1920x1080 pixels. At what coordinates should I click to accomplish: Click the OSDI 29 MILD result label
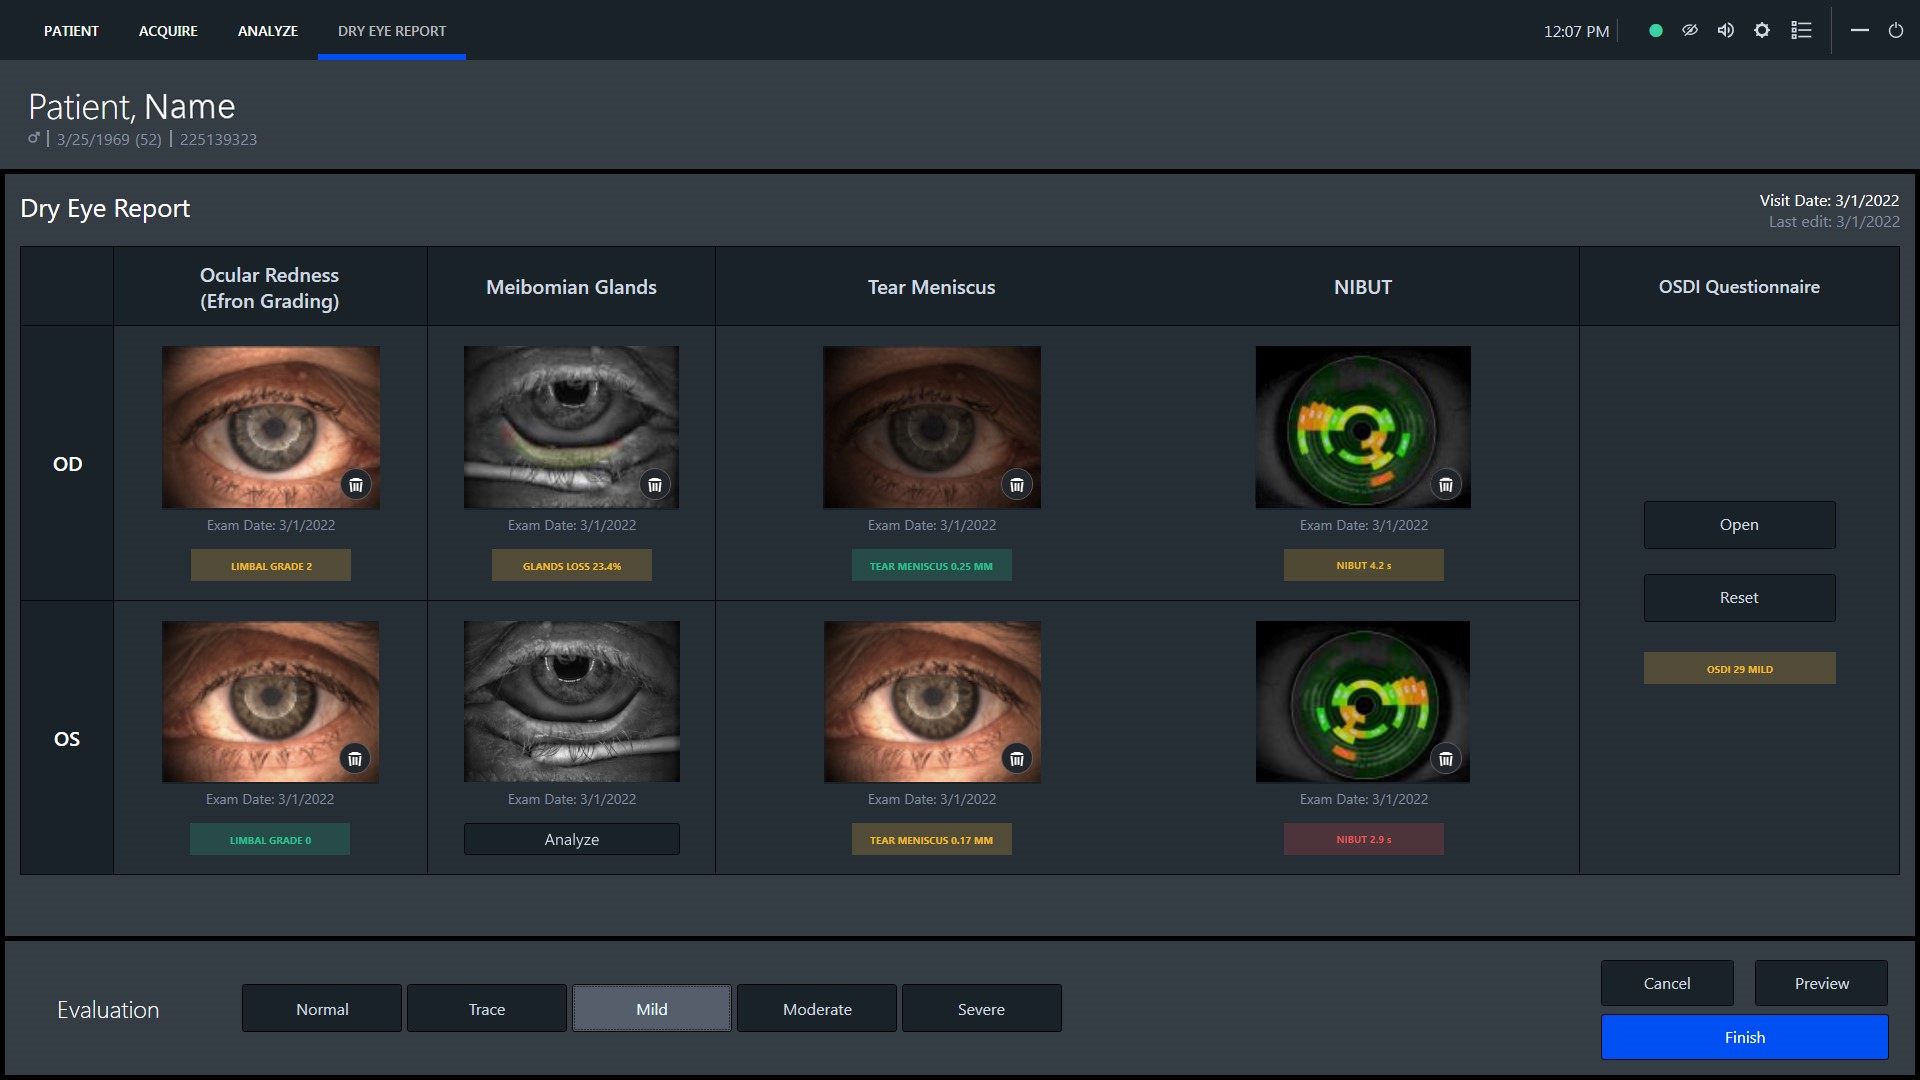click(1739, 669)
